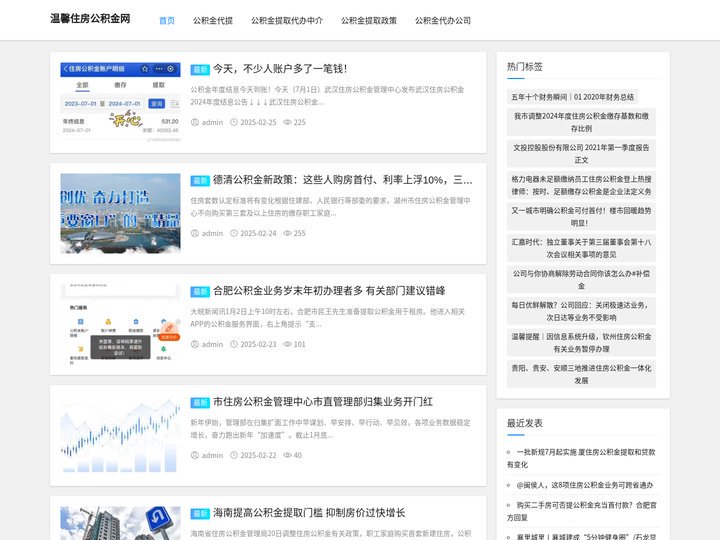Click admin author name on 2025-02-25 post
This screenshot has width=720, height=540.
coord(212,122)
